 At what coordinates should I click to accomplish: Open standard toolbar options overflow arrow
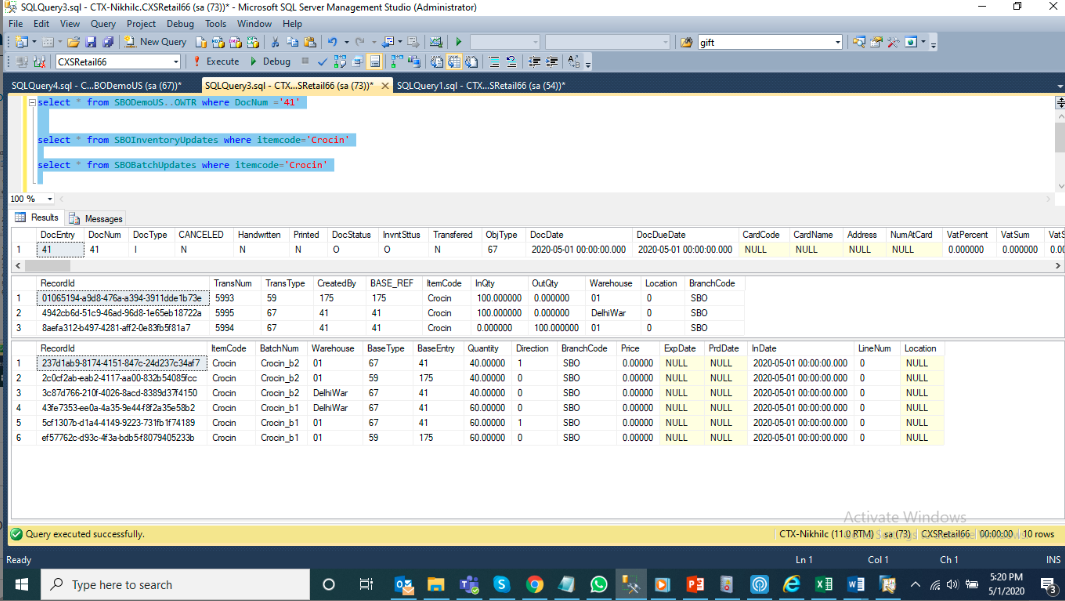[933, 44]
